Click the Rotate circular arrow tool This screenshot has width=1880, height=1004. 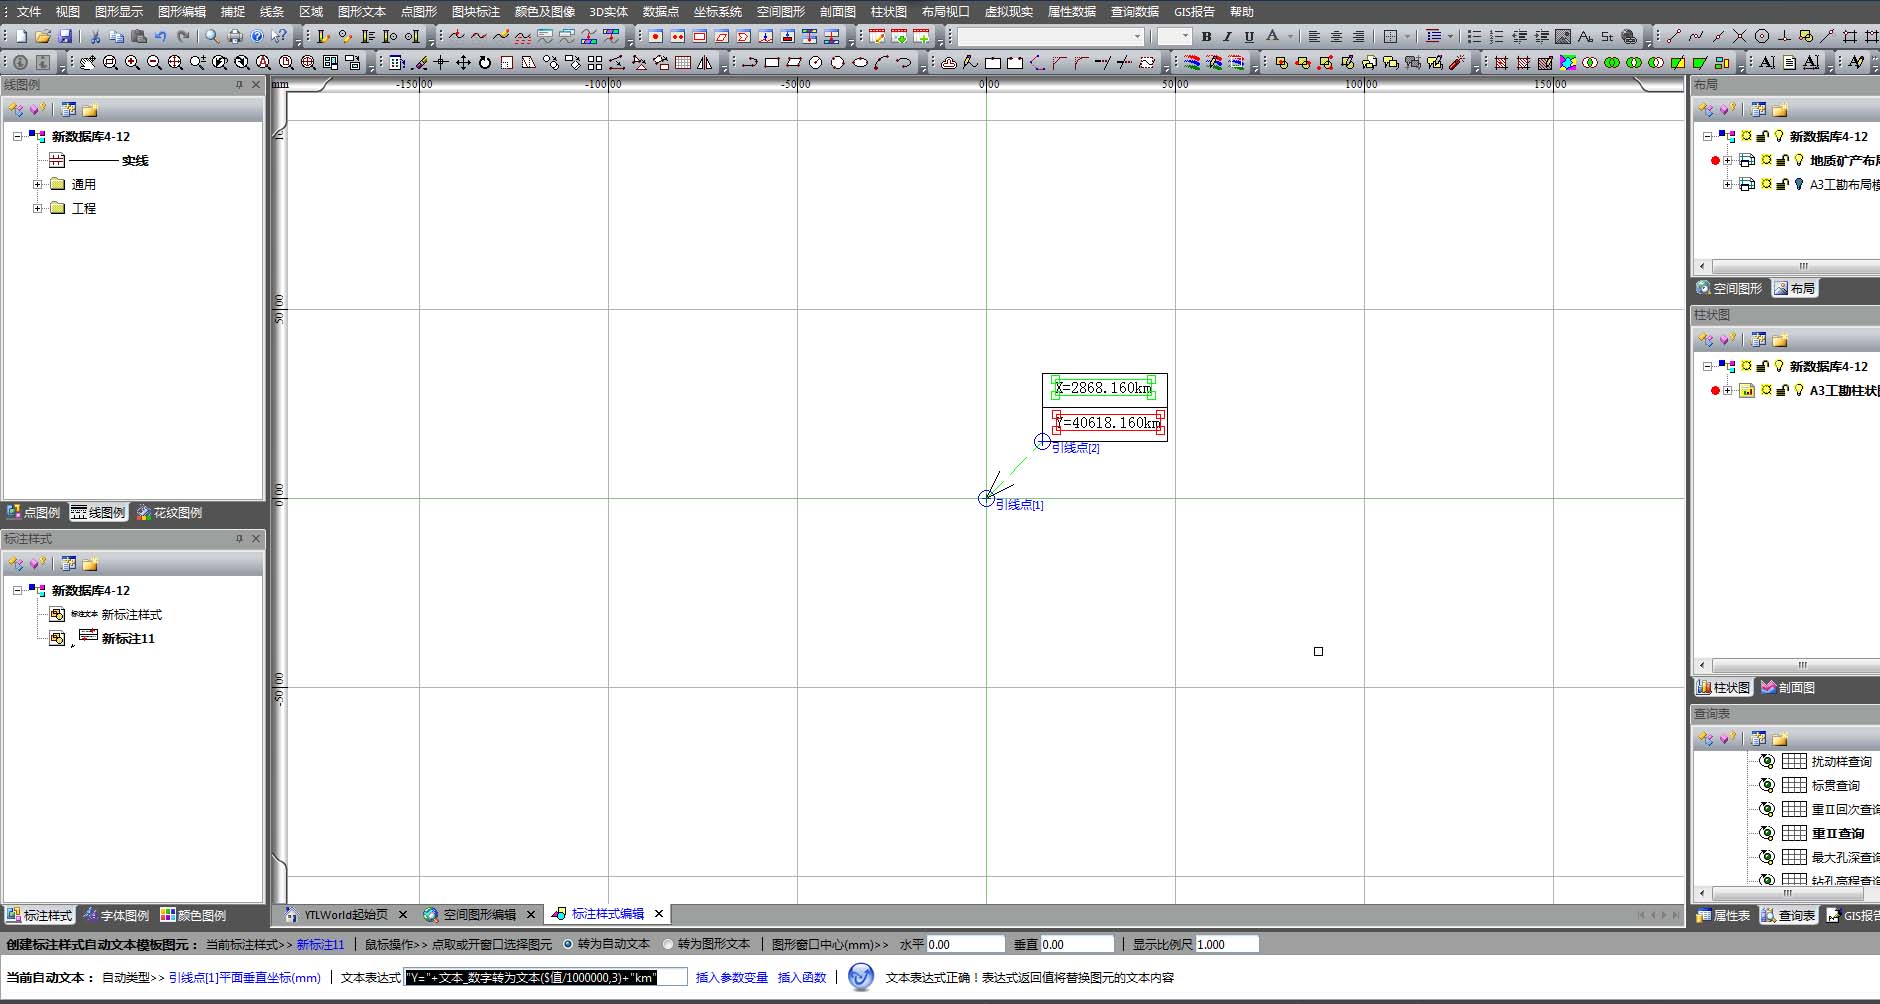click(485, 62)
